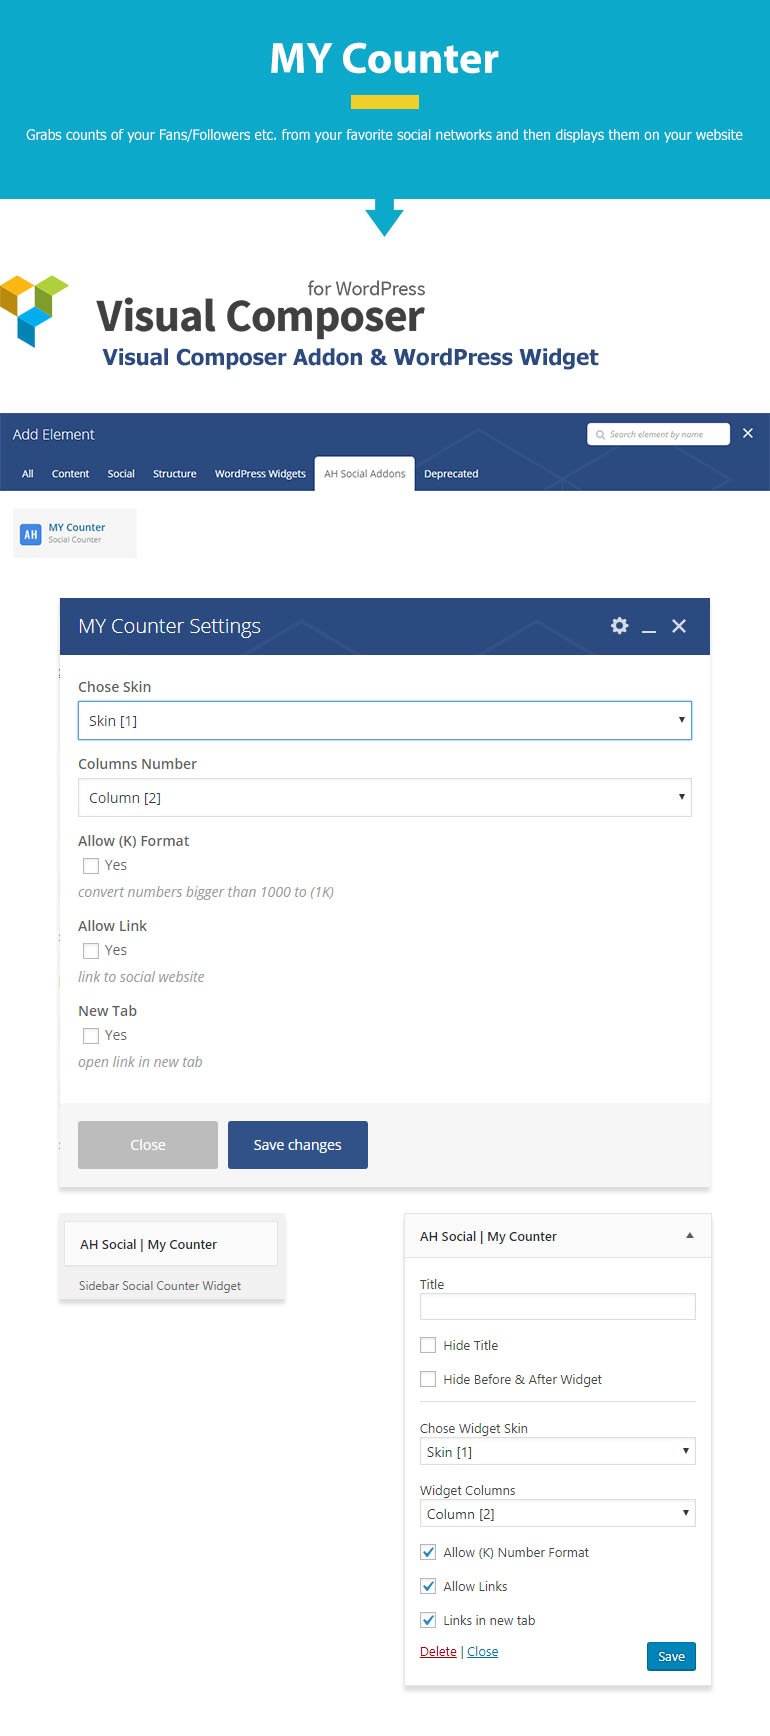Close the MY Counter Settings panel

coord(679,626)
